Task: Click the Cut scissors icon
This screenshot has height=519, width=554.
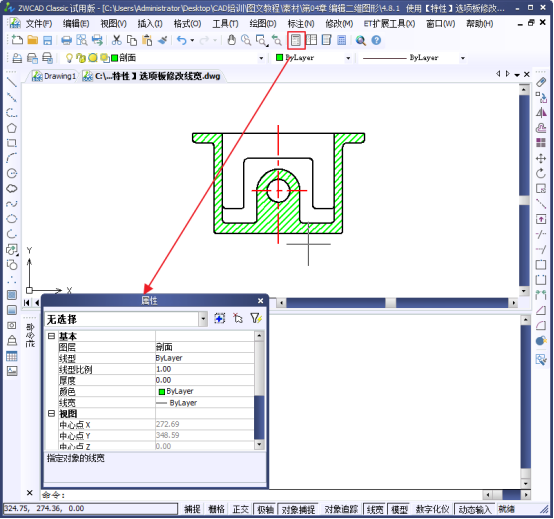Action: 116,40
